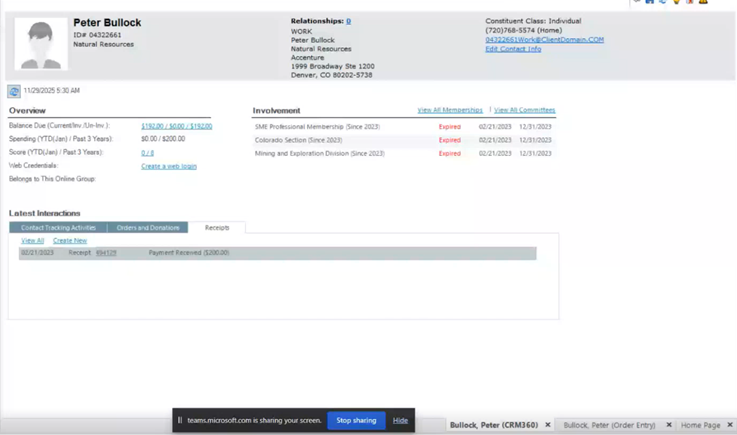
Task: Click the (720)768-5574 home phone number
Action: pos(524,30)
